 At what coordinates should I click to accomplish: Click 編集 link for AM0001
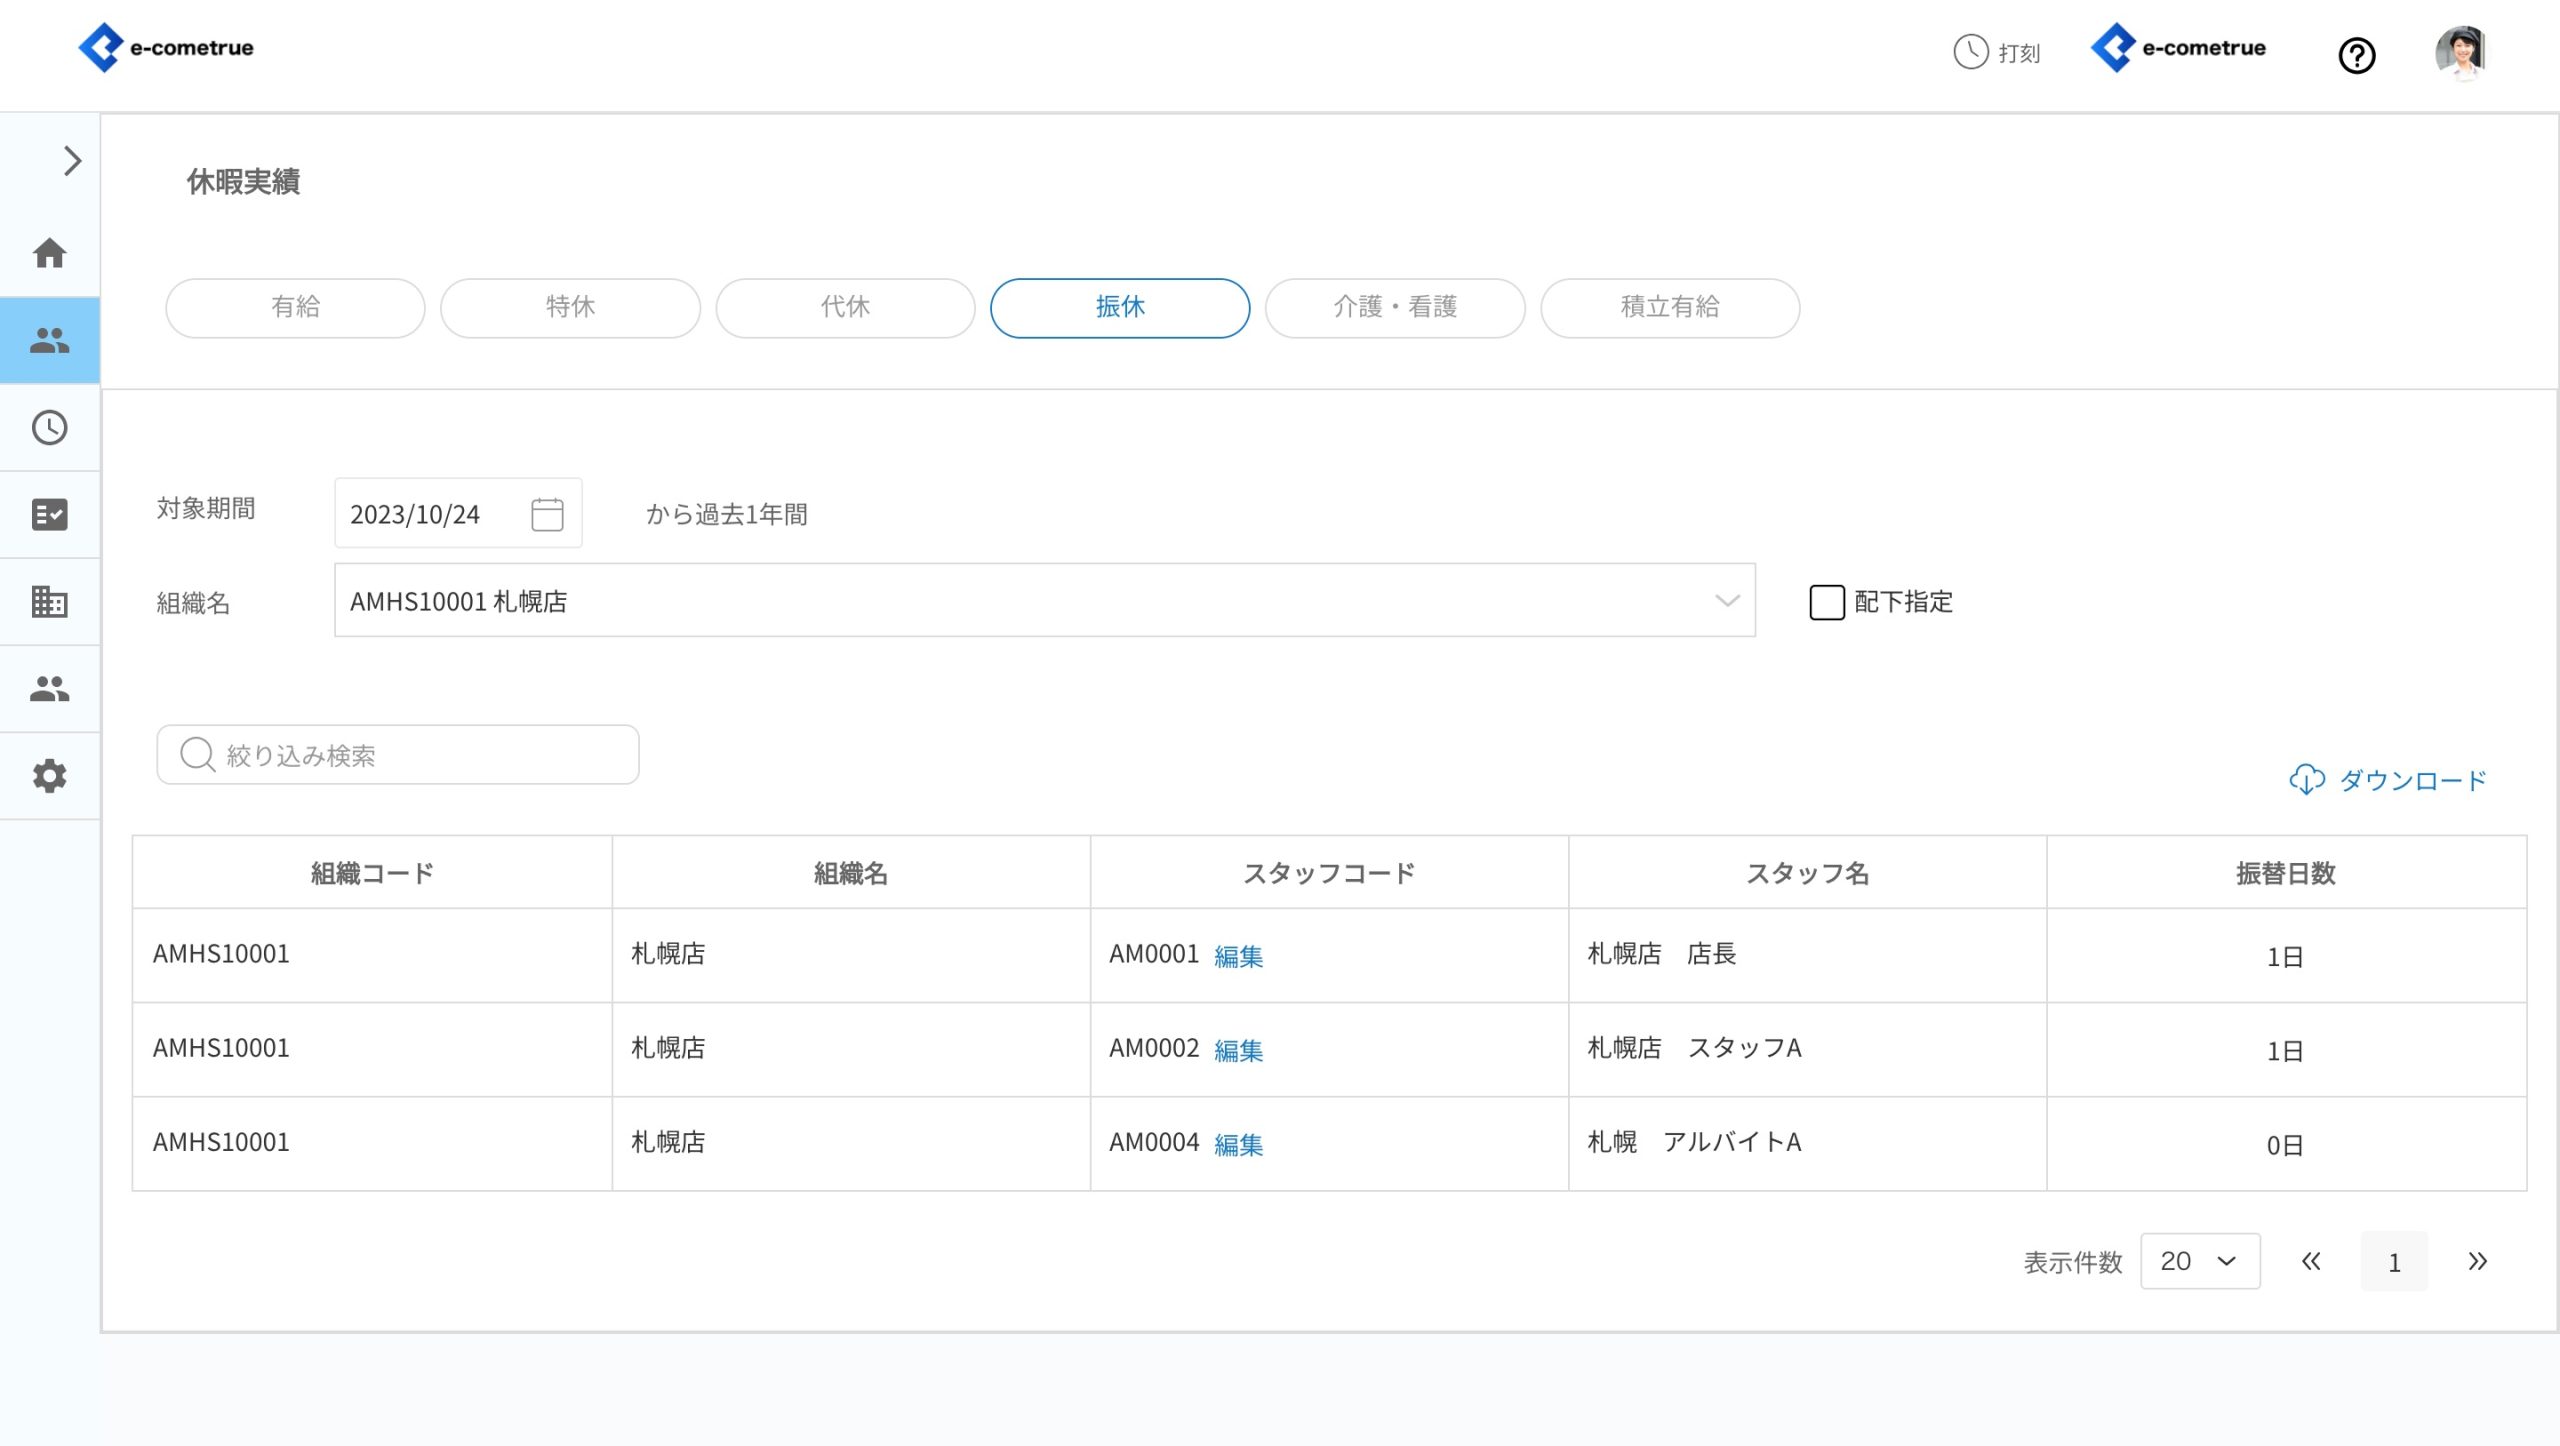pos(1238,957)
